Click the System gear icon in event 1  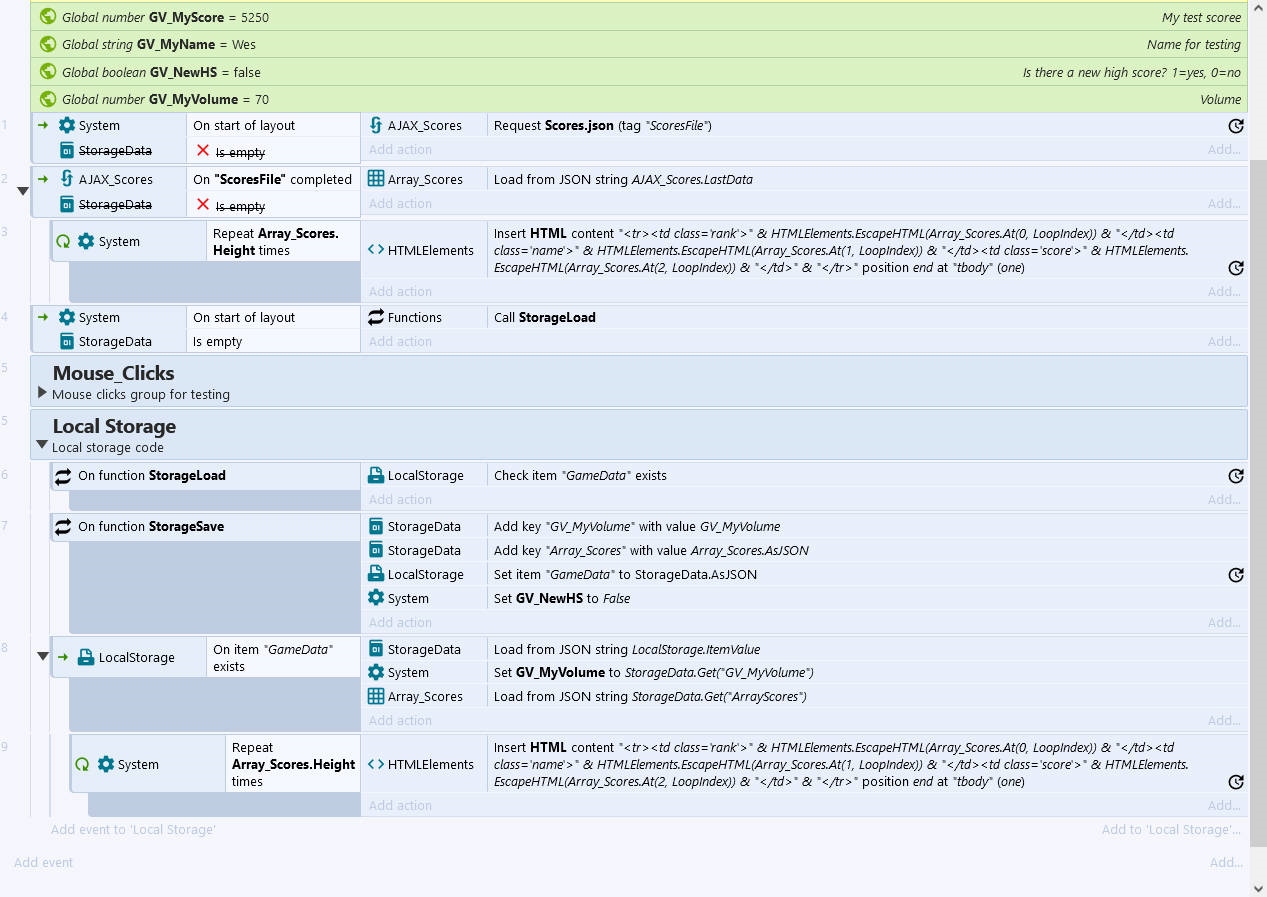pyautogui.click(x=67, y=125)
